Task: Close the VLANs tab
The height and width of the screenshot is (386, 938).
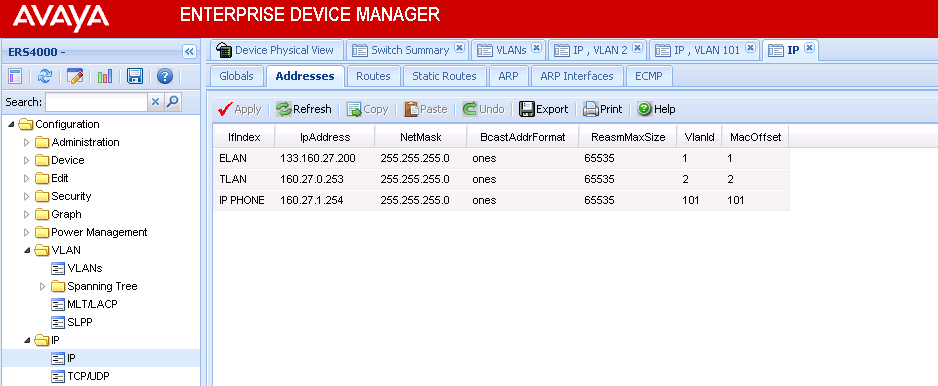Action: point(537,48)
